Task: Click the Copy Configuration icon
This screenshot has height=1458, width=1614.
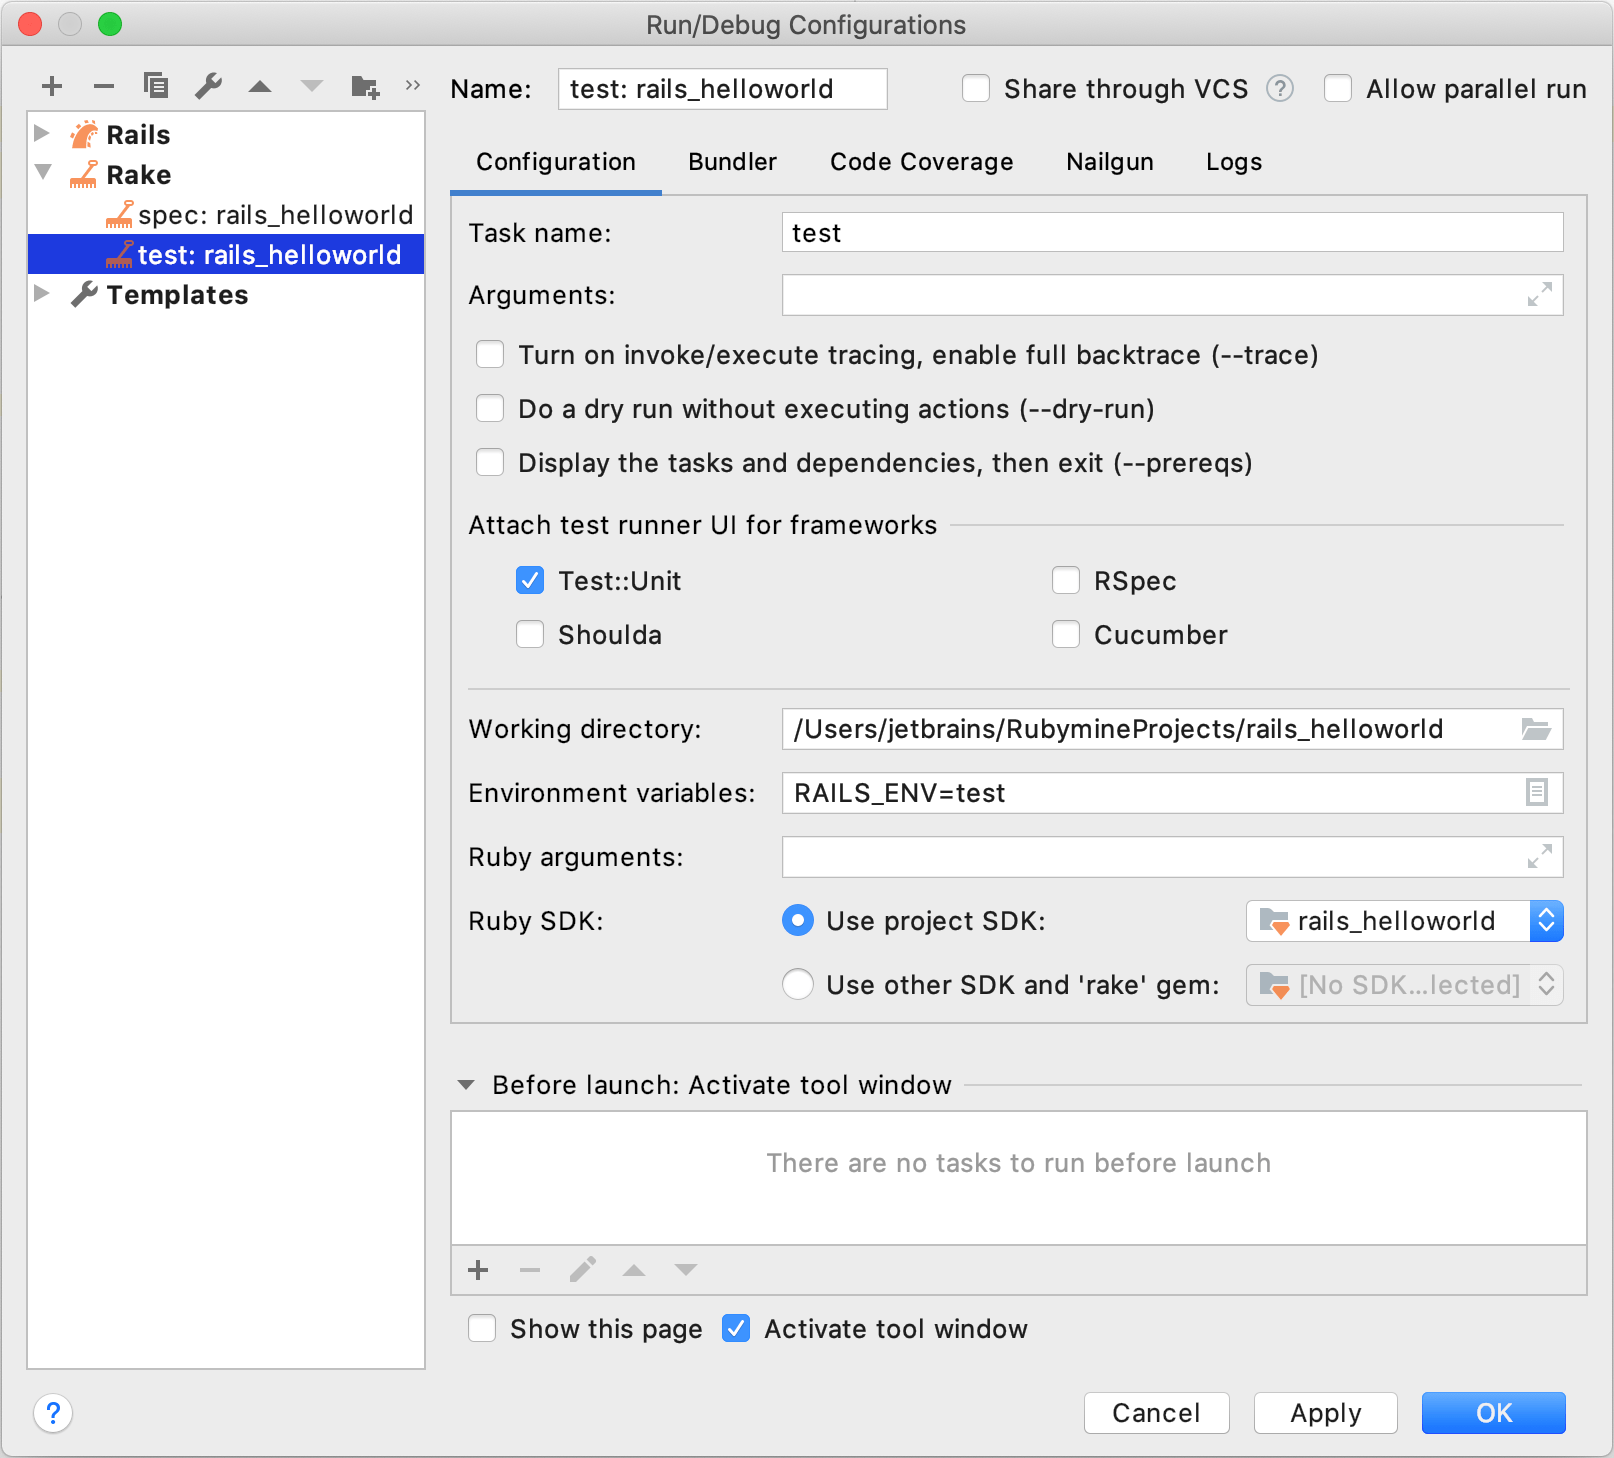Action: click(156, 86)
